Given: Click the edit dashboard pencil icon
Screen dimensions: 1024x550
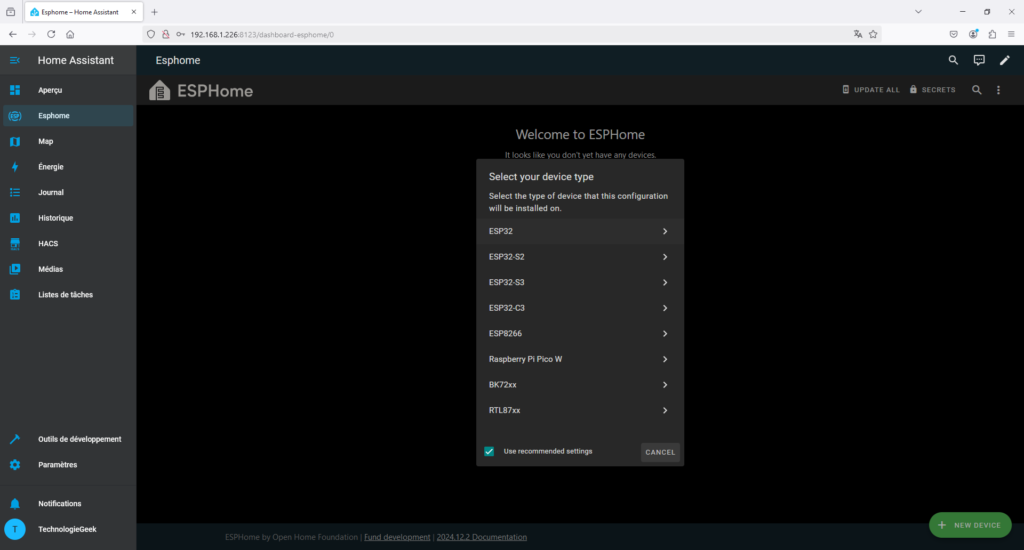Looking at the screenshot, I should pos(1004,60).
